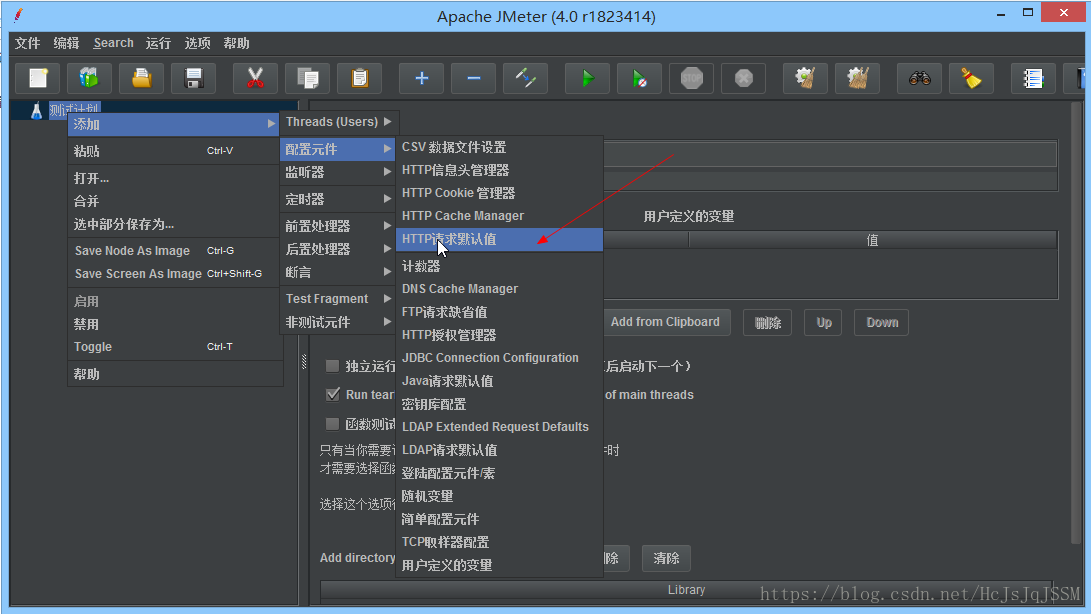
Task: Choose JDBC Connection Configuration item
Action: click(500, 358)
